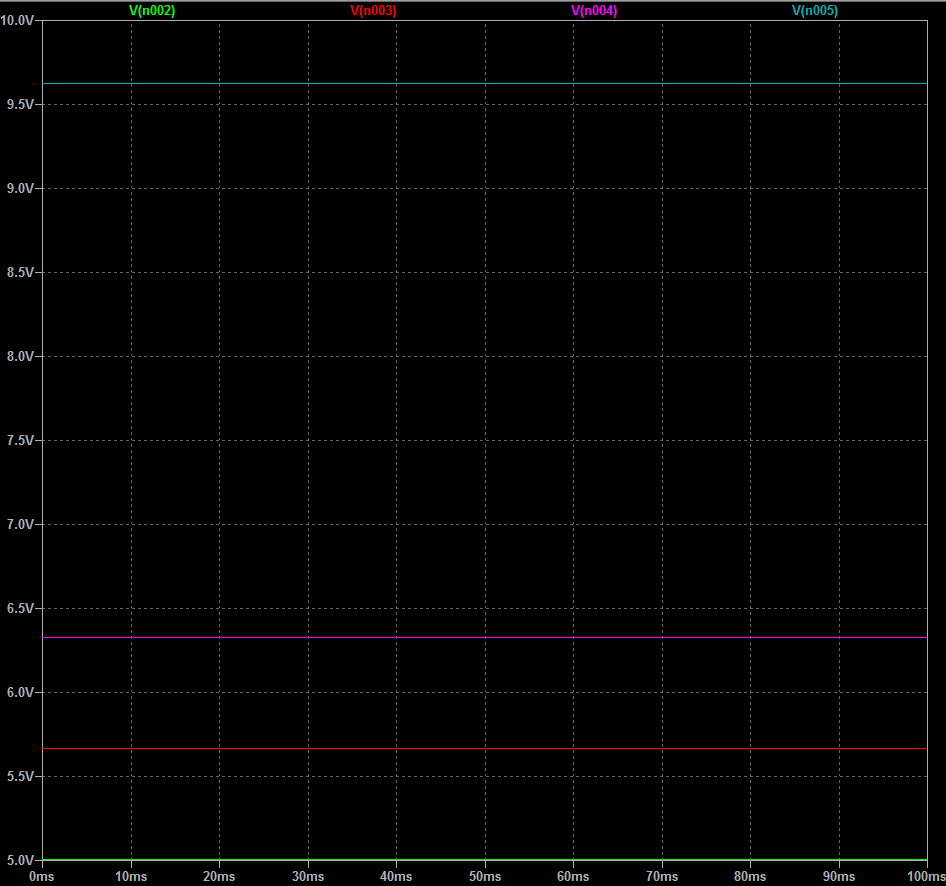Click the 8.0V axis tick label

(22, 356)
